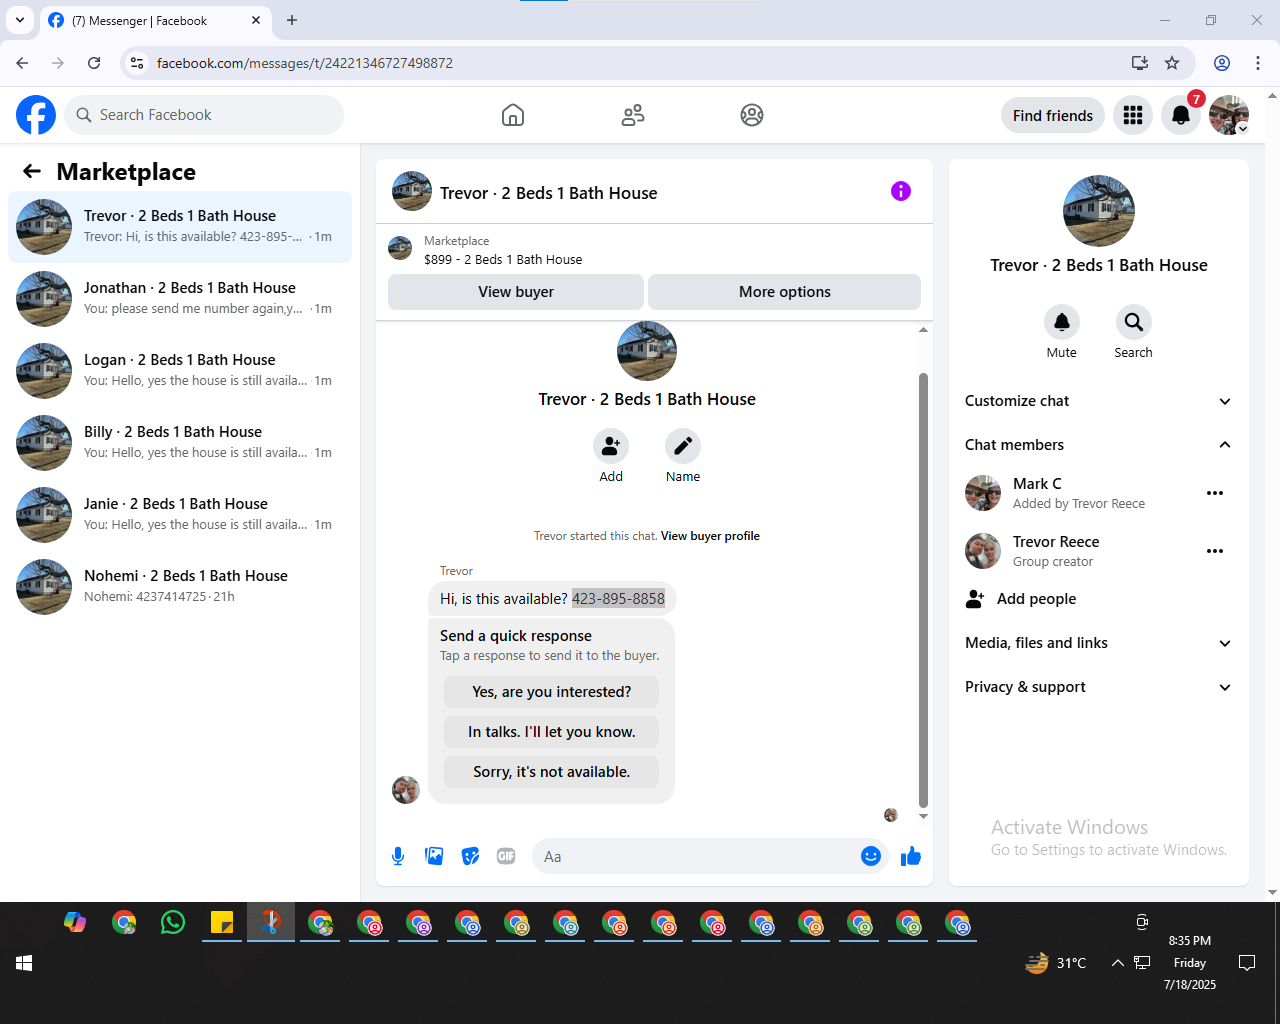Image resolution: width=1280 pixels, height=1024 pixels.
Task: Send quick reply 'Sorry, it's not available.'
Action: (x=552, y=772)
